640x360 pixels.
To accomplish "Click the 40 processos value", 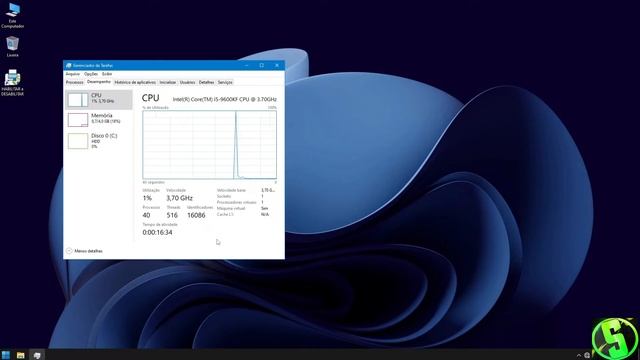I will 147,215.
